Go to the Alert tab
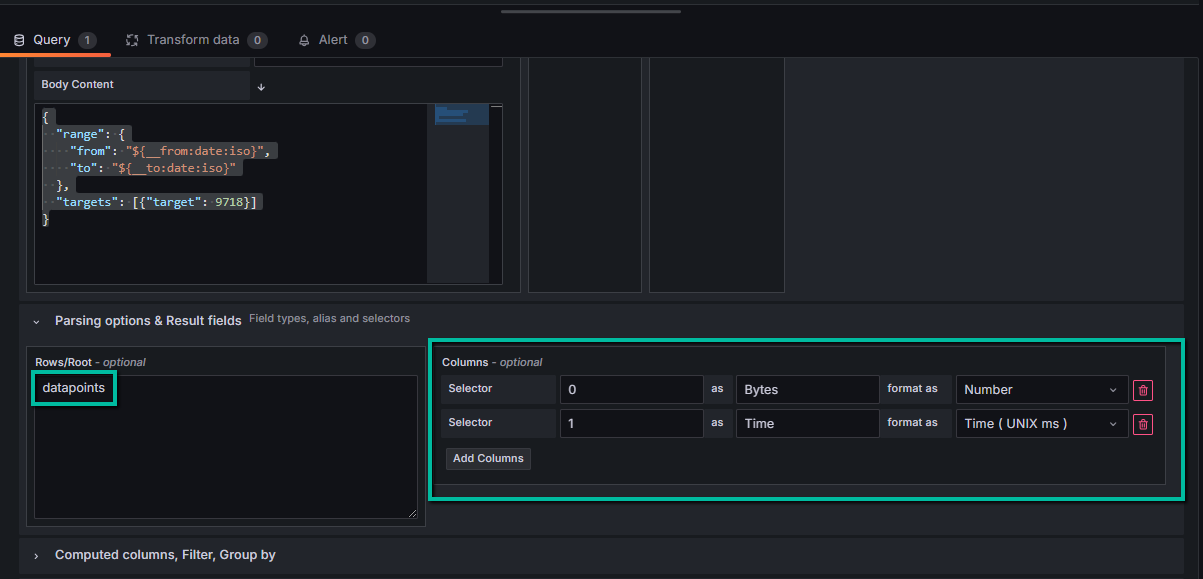This screenshot has width=1203, height=579. coord(335,40)
